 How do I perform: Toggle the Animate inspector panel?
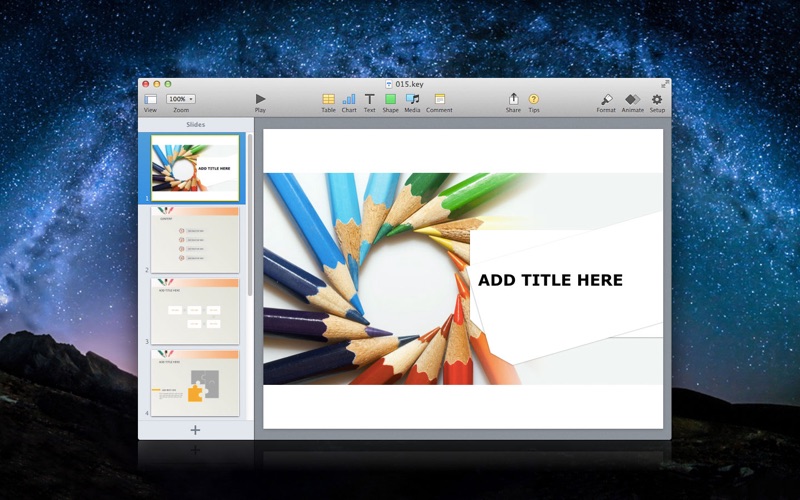pos(633,100)
